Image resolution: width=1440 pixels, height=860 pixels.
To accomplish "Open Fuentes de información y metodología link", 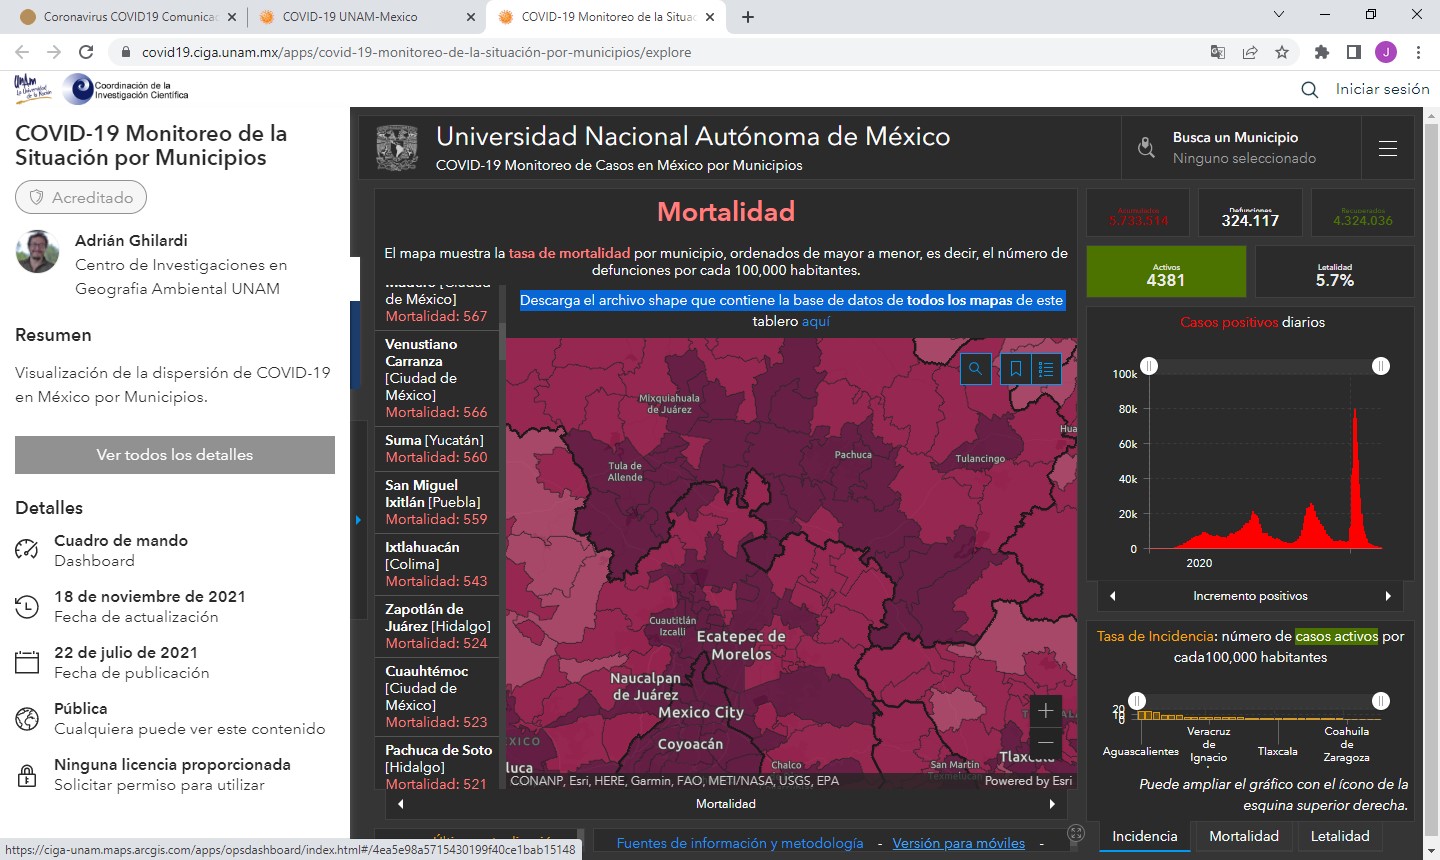I will (740, 843).
